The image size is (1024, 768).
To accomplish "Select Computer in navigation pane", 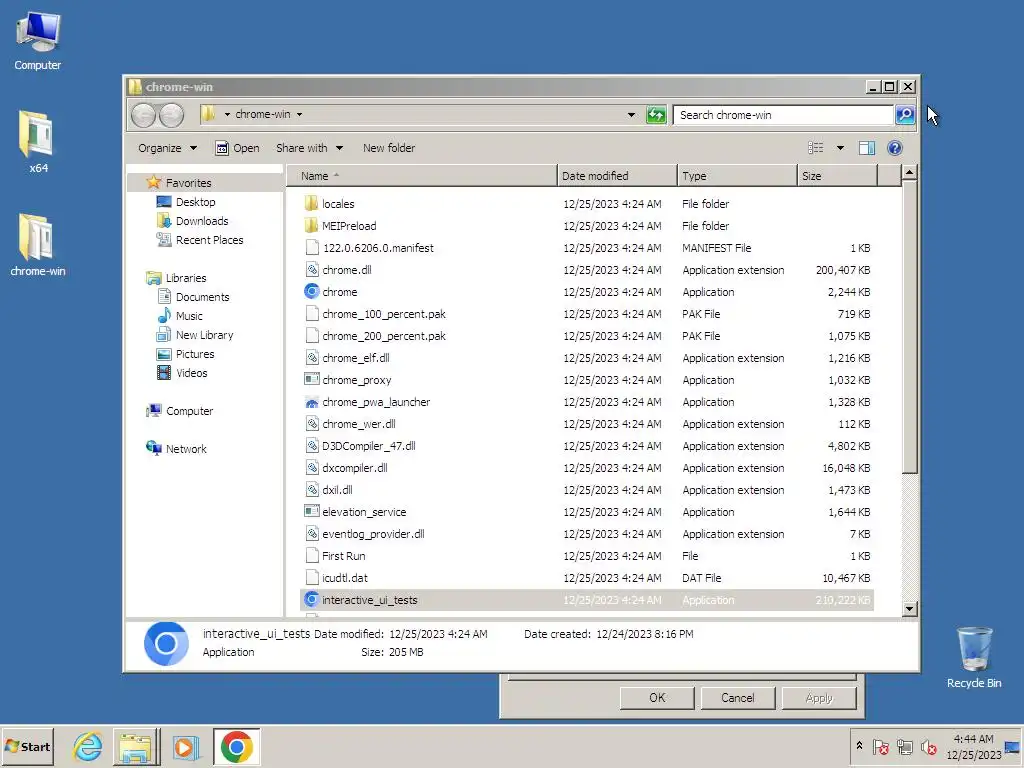I will [180, 411].
